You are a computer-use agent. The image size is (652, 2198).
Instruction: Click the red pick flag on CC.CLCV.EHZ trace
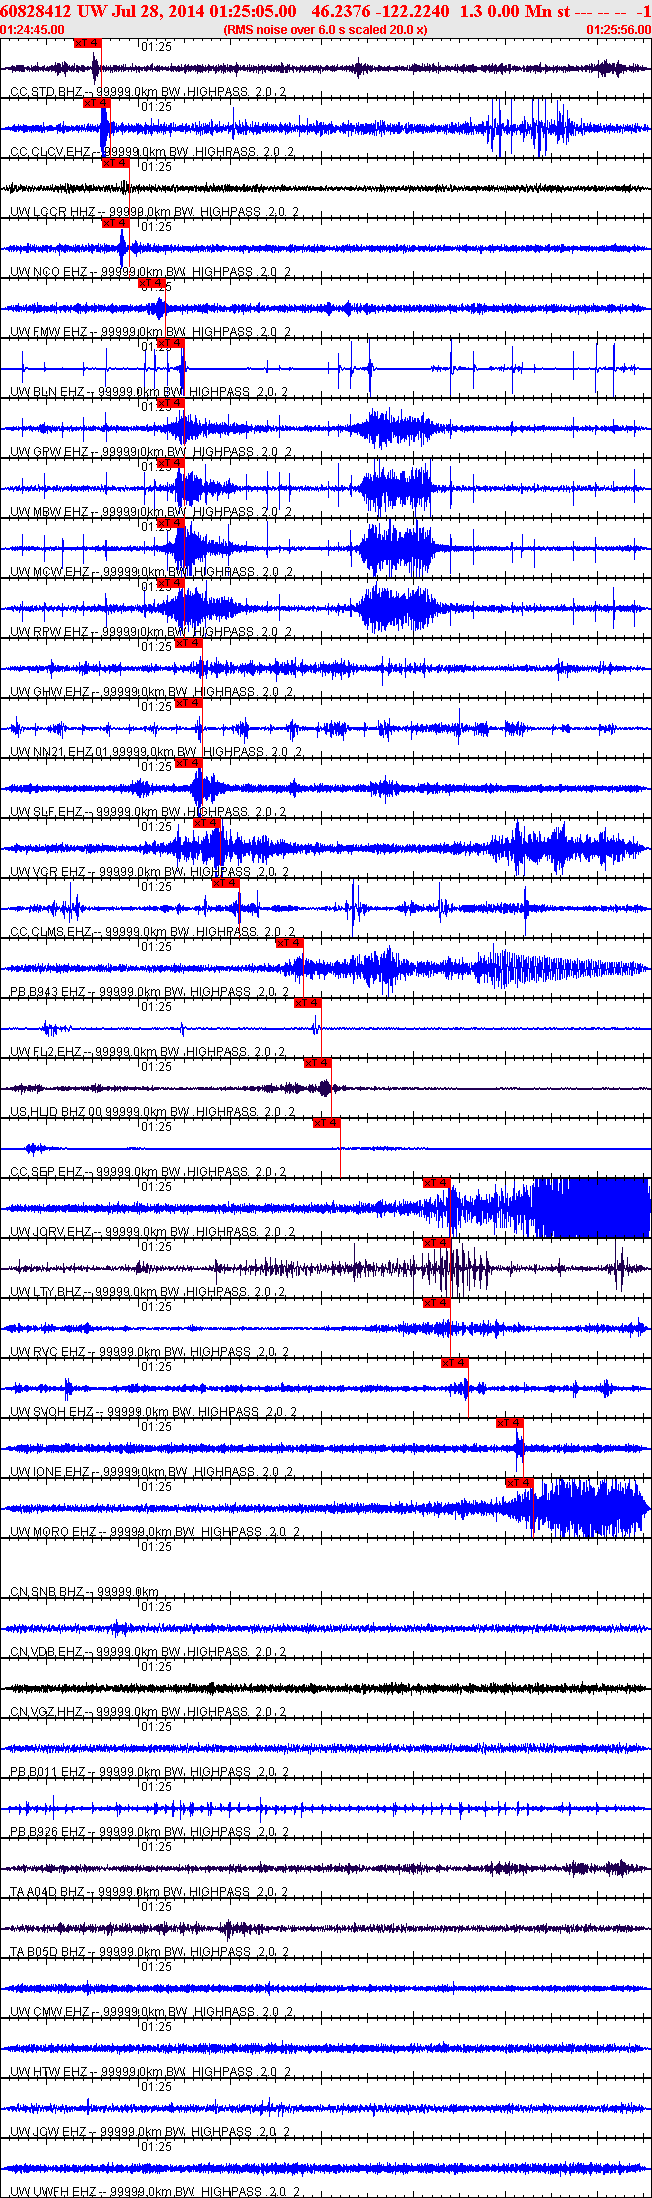(x=97, y=103)
